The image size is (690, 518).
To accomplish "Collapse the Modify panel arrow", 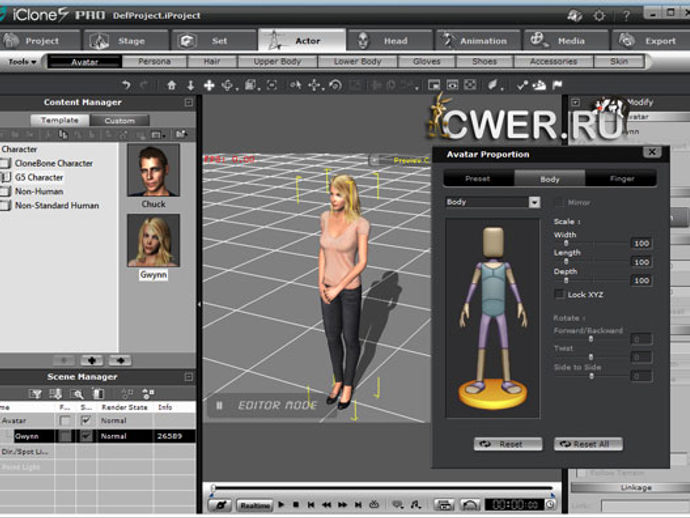I will [x=576, y=103].
